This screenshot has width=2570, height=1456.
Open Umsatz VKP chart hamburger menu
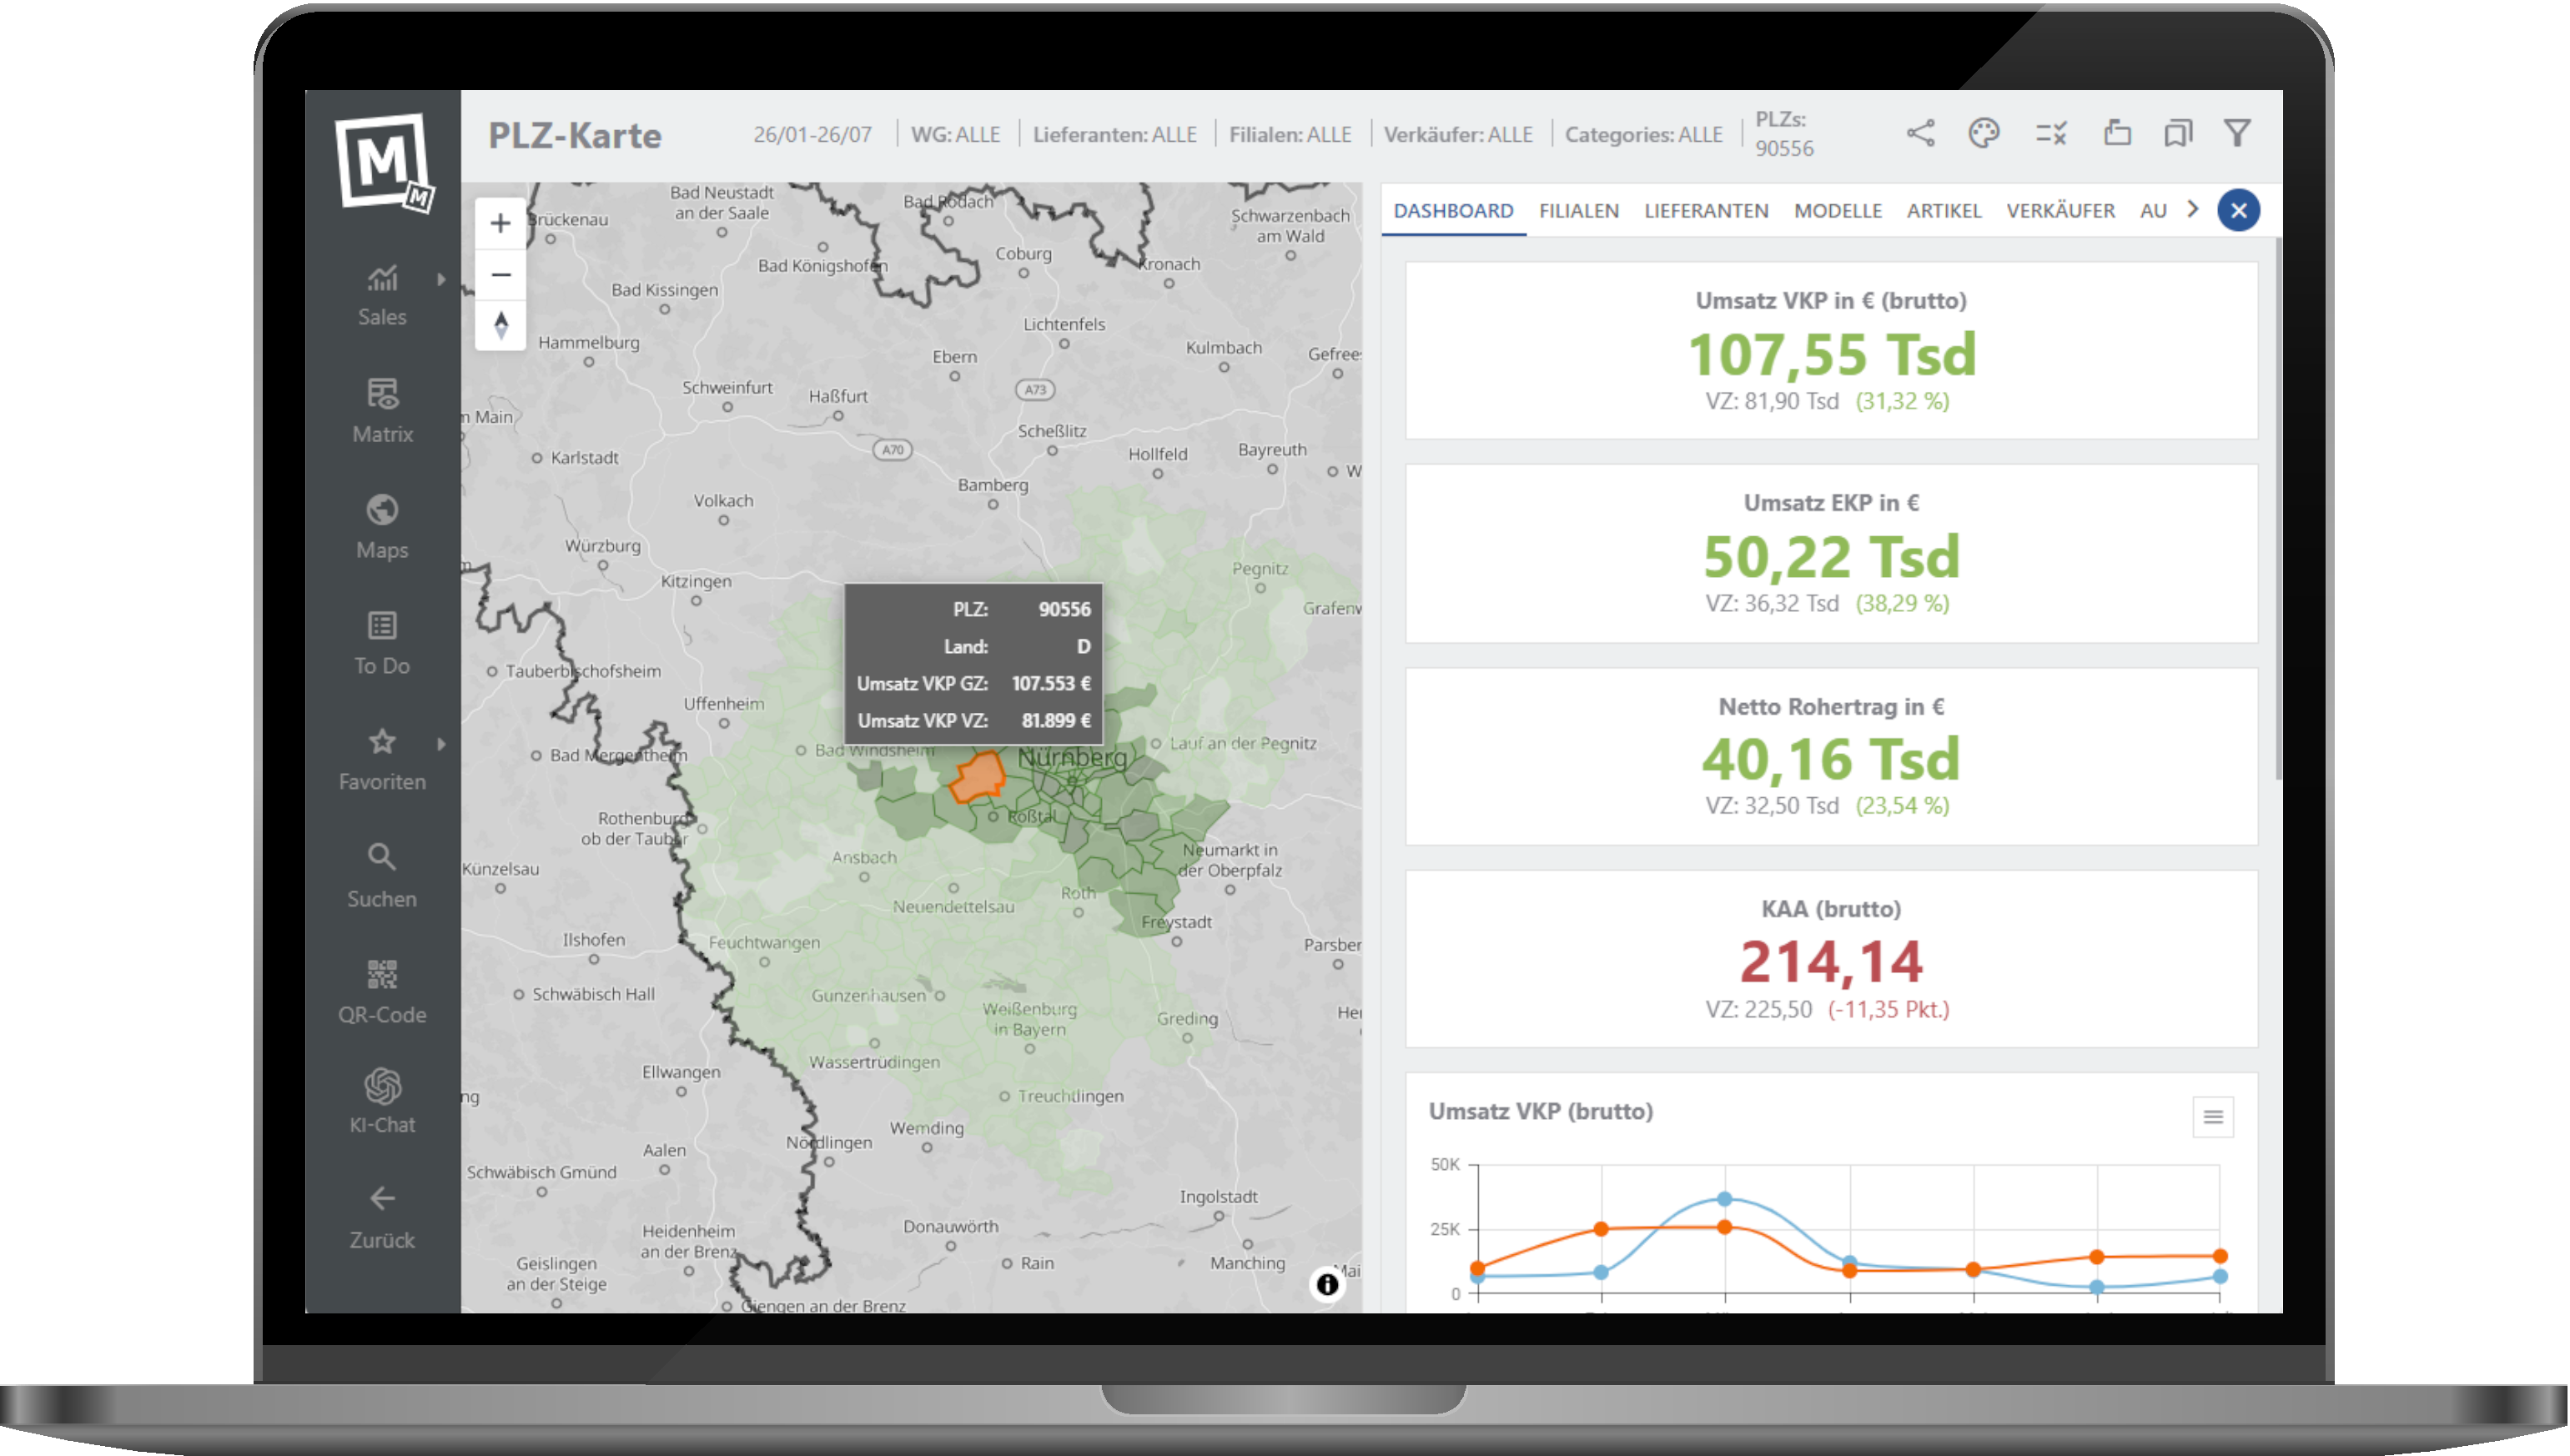[x=2213, y=1117]
